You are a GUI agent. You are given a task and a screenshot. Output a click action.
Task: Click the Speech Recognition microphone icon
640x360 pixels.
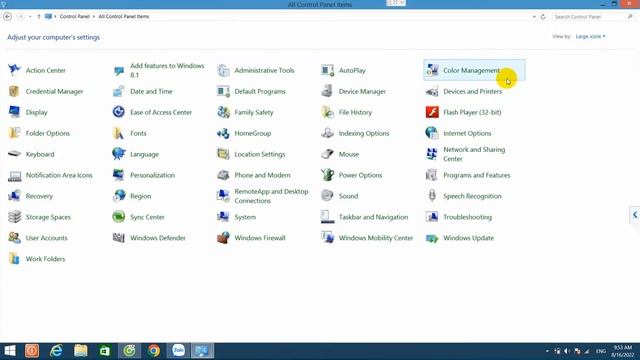tap(432, 196)
